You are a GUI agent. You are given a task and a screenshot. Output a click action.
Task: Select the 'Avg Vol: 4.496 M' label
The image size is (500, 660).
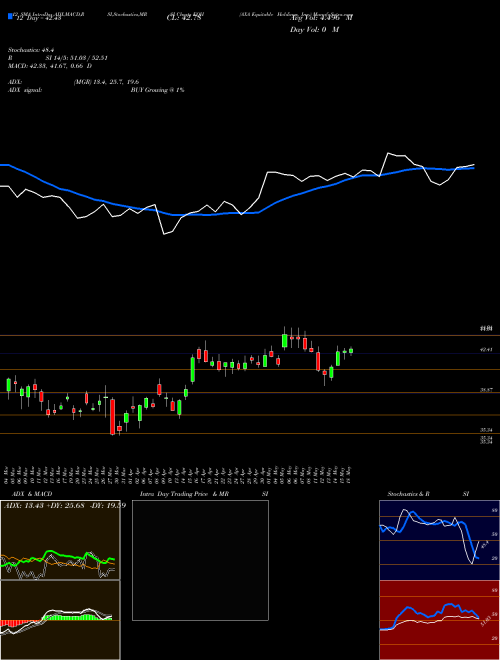[321, 18]
